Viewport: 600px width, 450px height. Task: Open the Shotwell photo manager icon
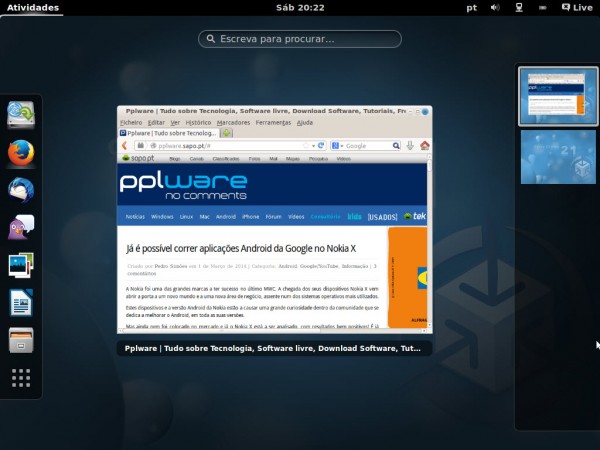(x=21, y=265)
